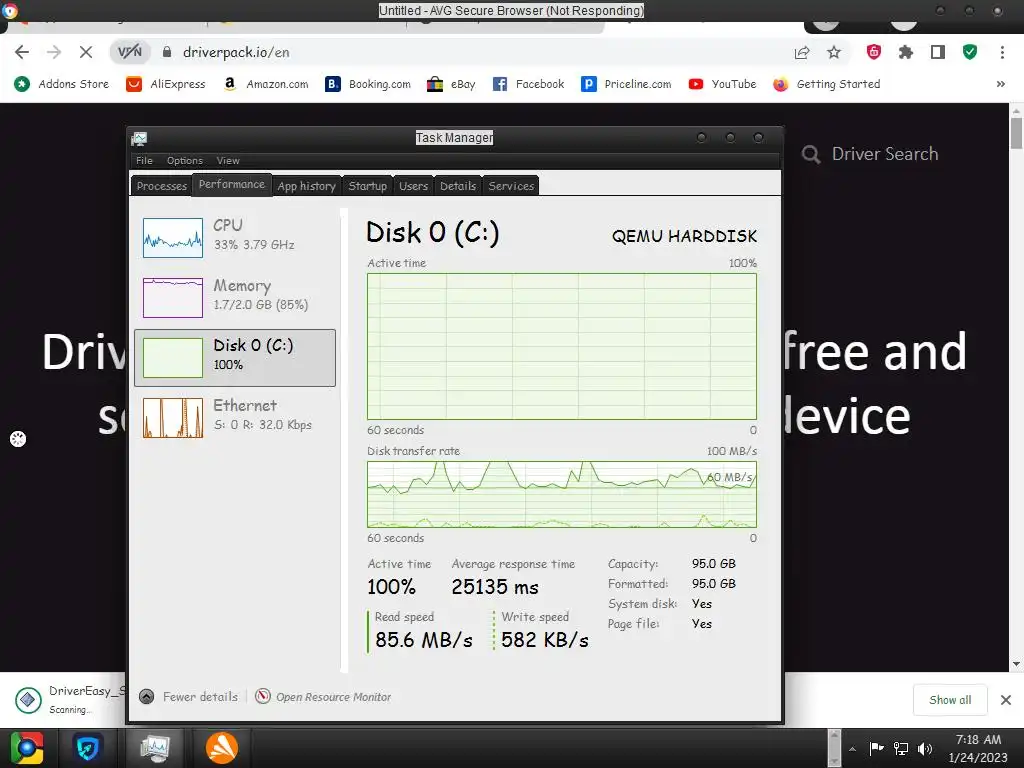Click the Driver Search magnifier on webpage
Viewport: 1024px width, 768px height.
point(810,155)
